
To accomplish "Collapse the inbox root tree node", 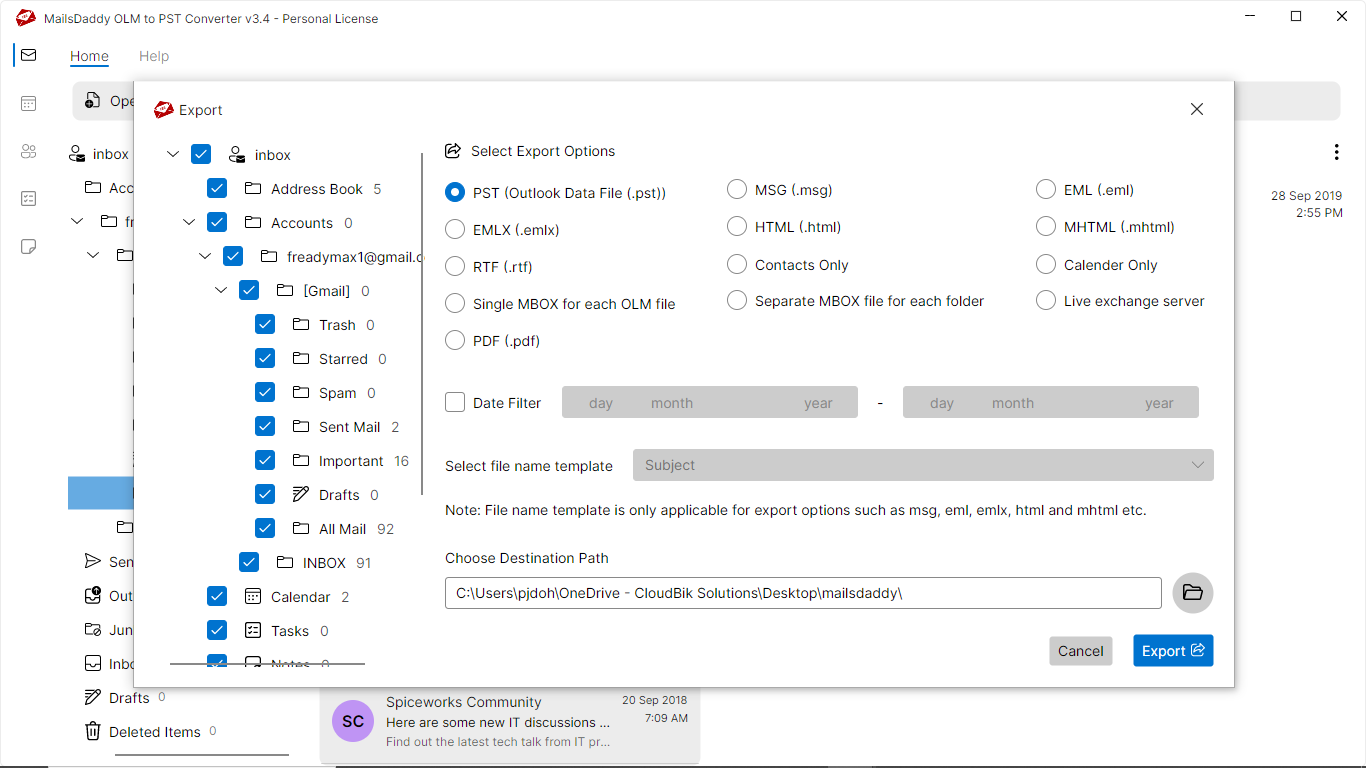I will click(173, 155).
